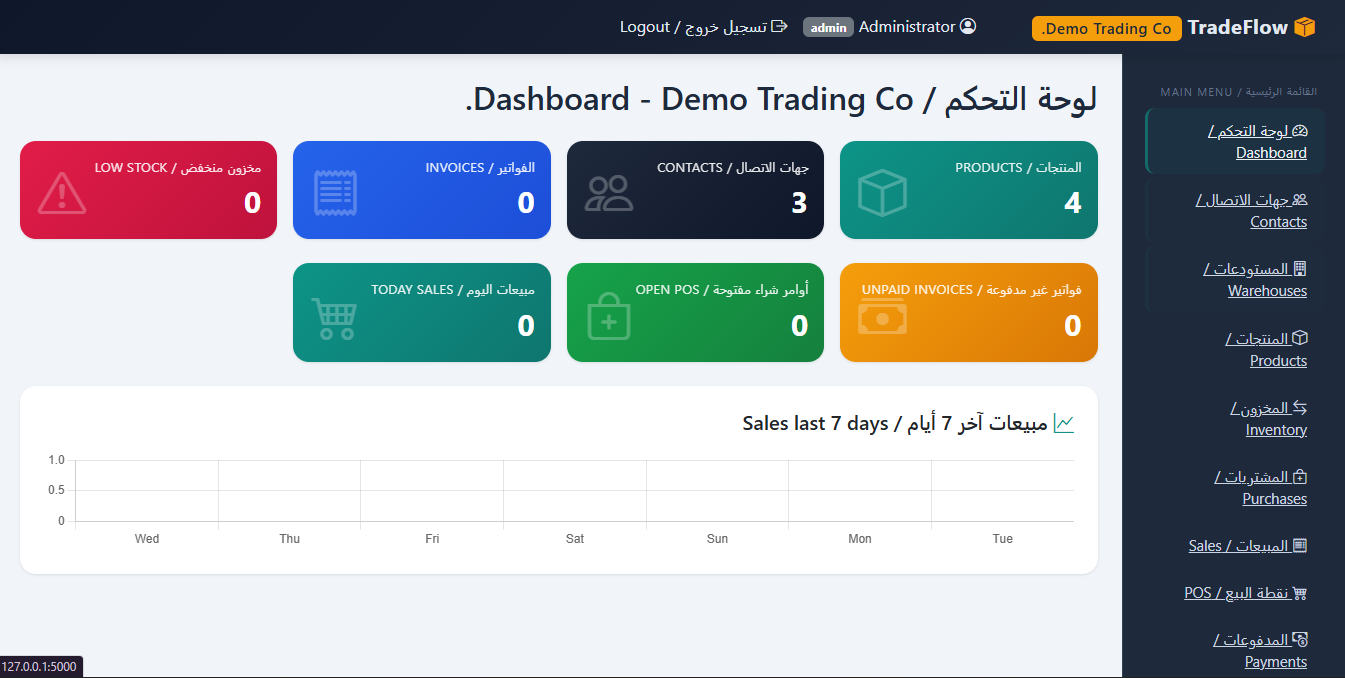Click the 127.0.0.1:5000 status text

click(x=39, y=667)
